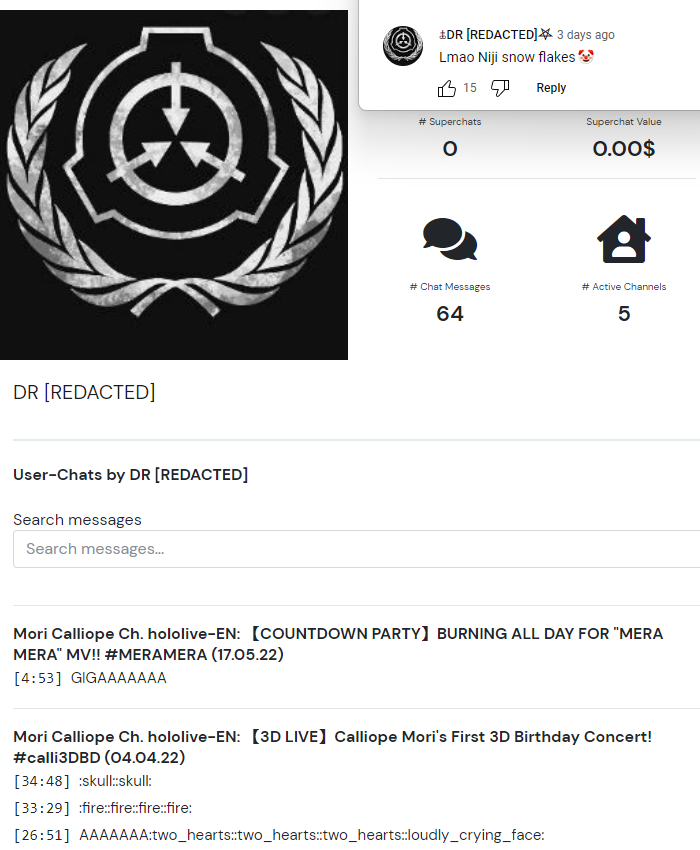Viewport: 700px width, 850px height.
Task: Click the '3 days ago' comment timestamp
Action: (586, 35)
